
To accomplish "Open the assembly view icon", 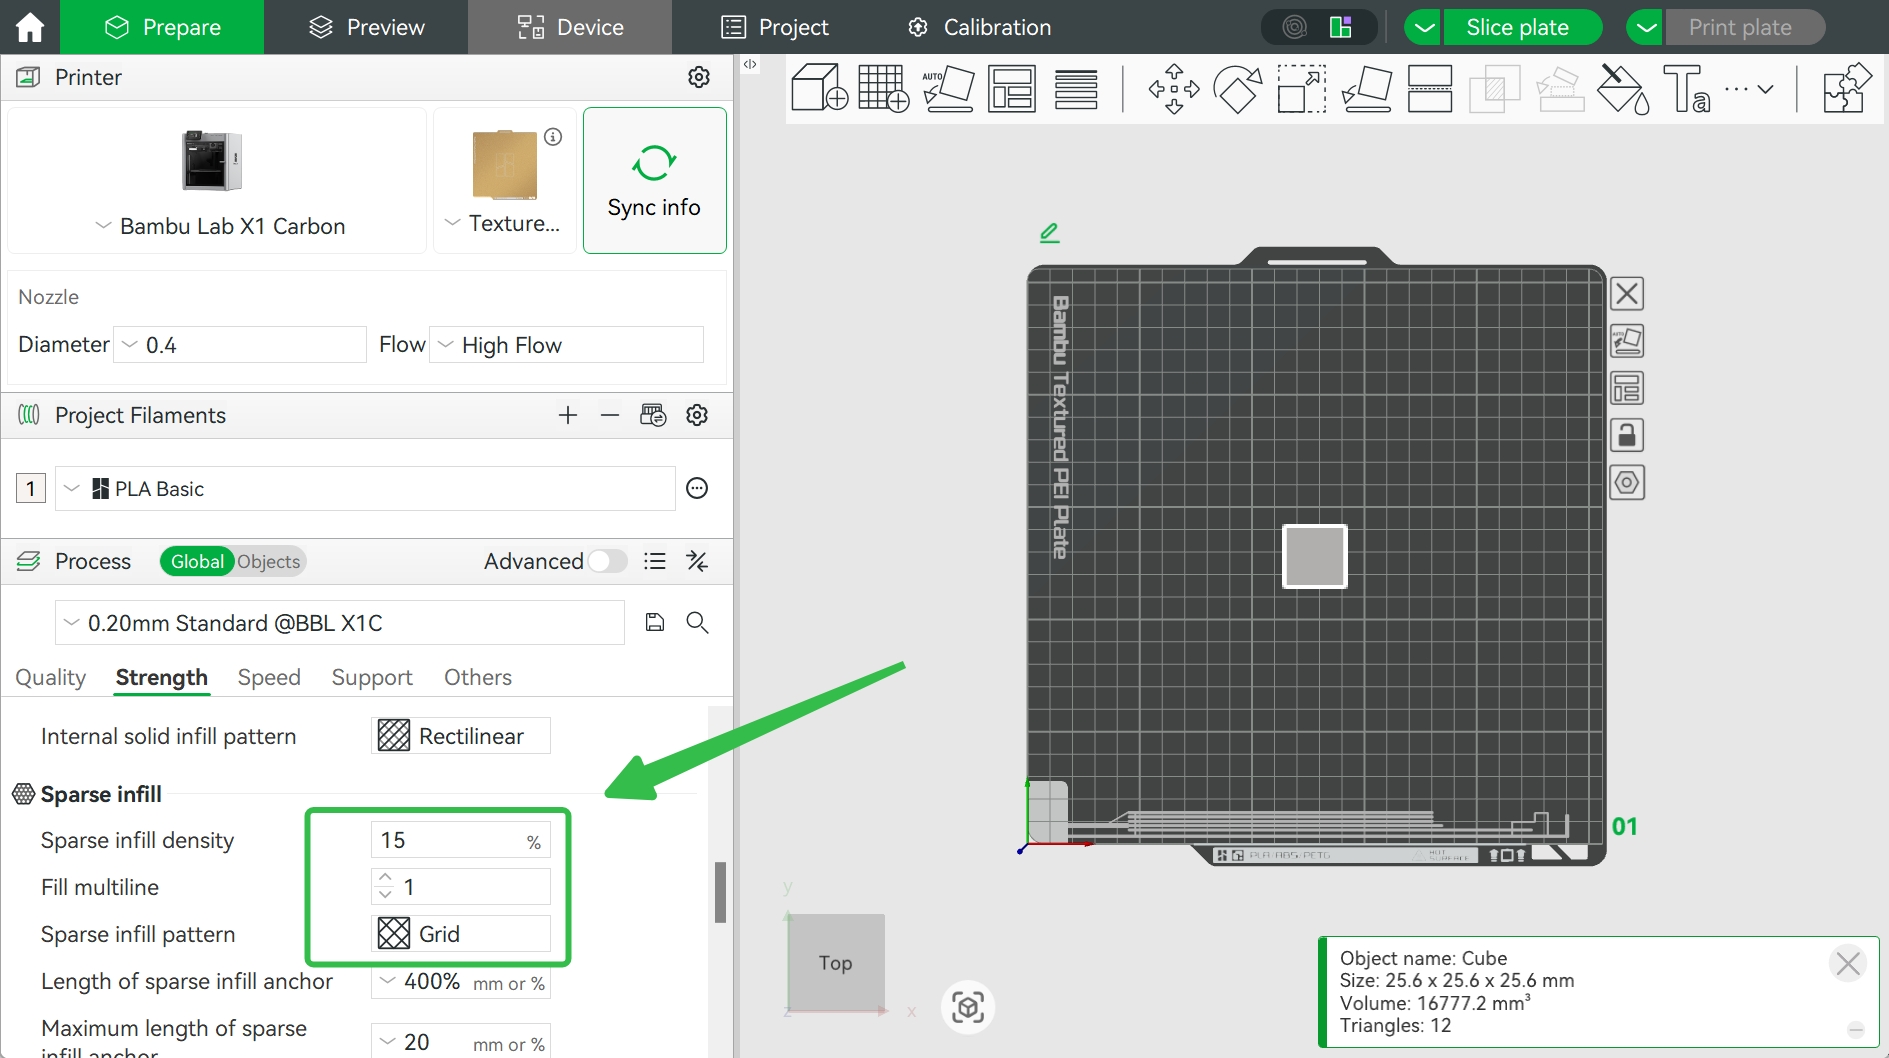I will point(1846,89).
